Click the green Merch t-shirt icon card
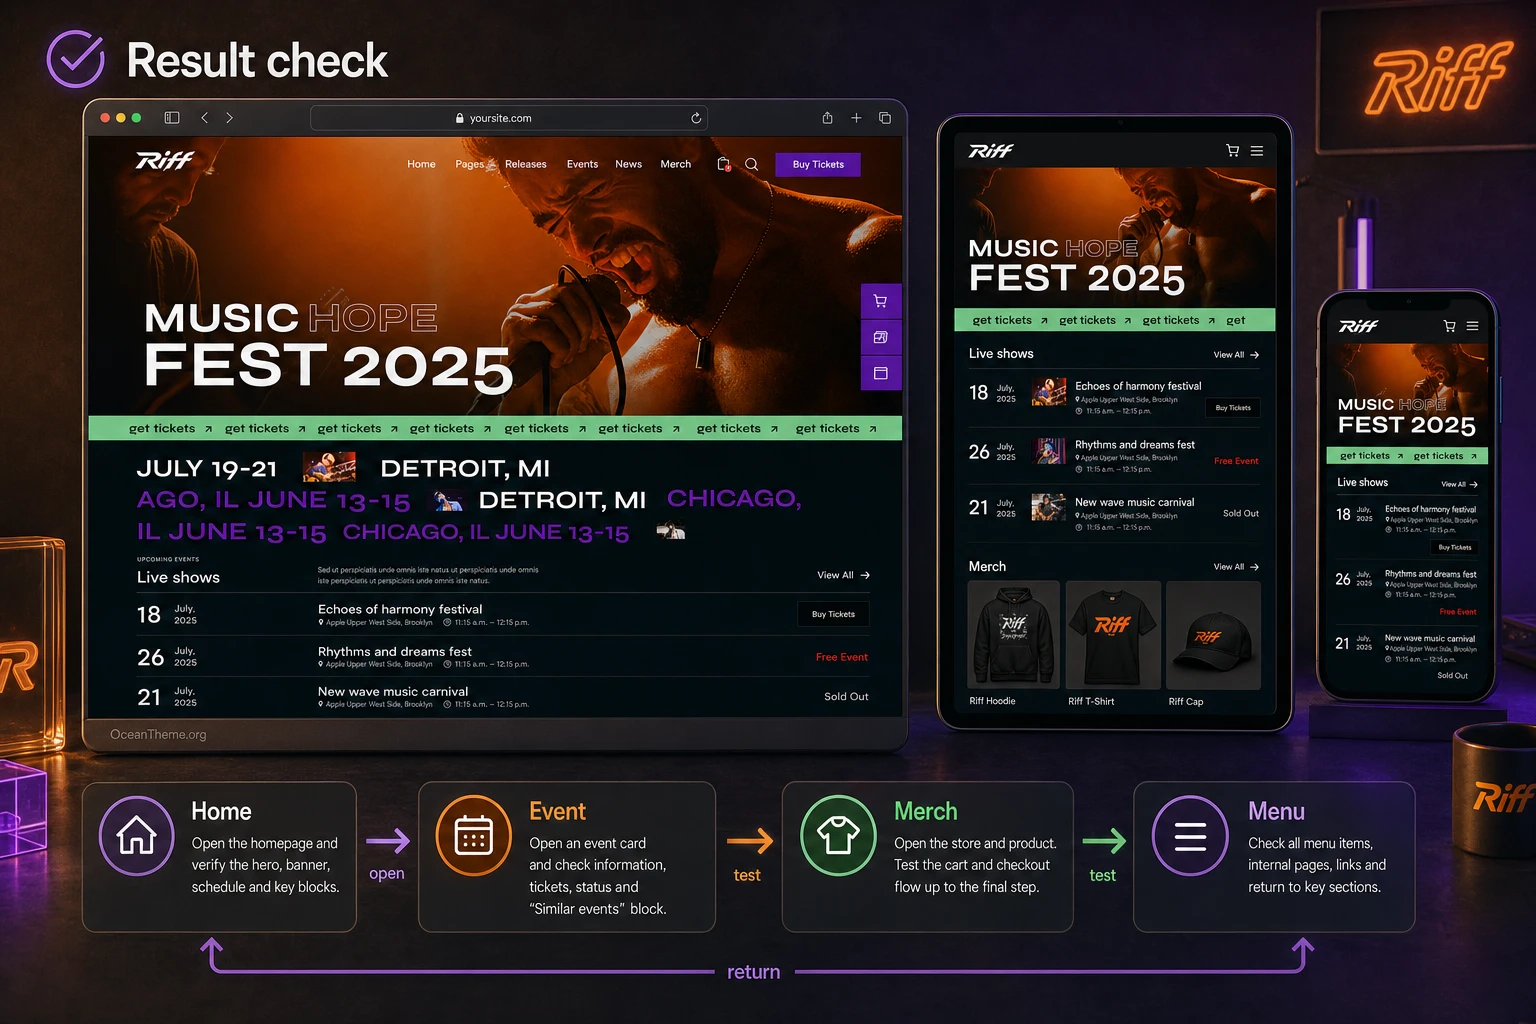Screen dimensions: 1536x1024 pyautogui.click(x=839, y=835)
